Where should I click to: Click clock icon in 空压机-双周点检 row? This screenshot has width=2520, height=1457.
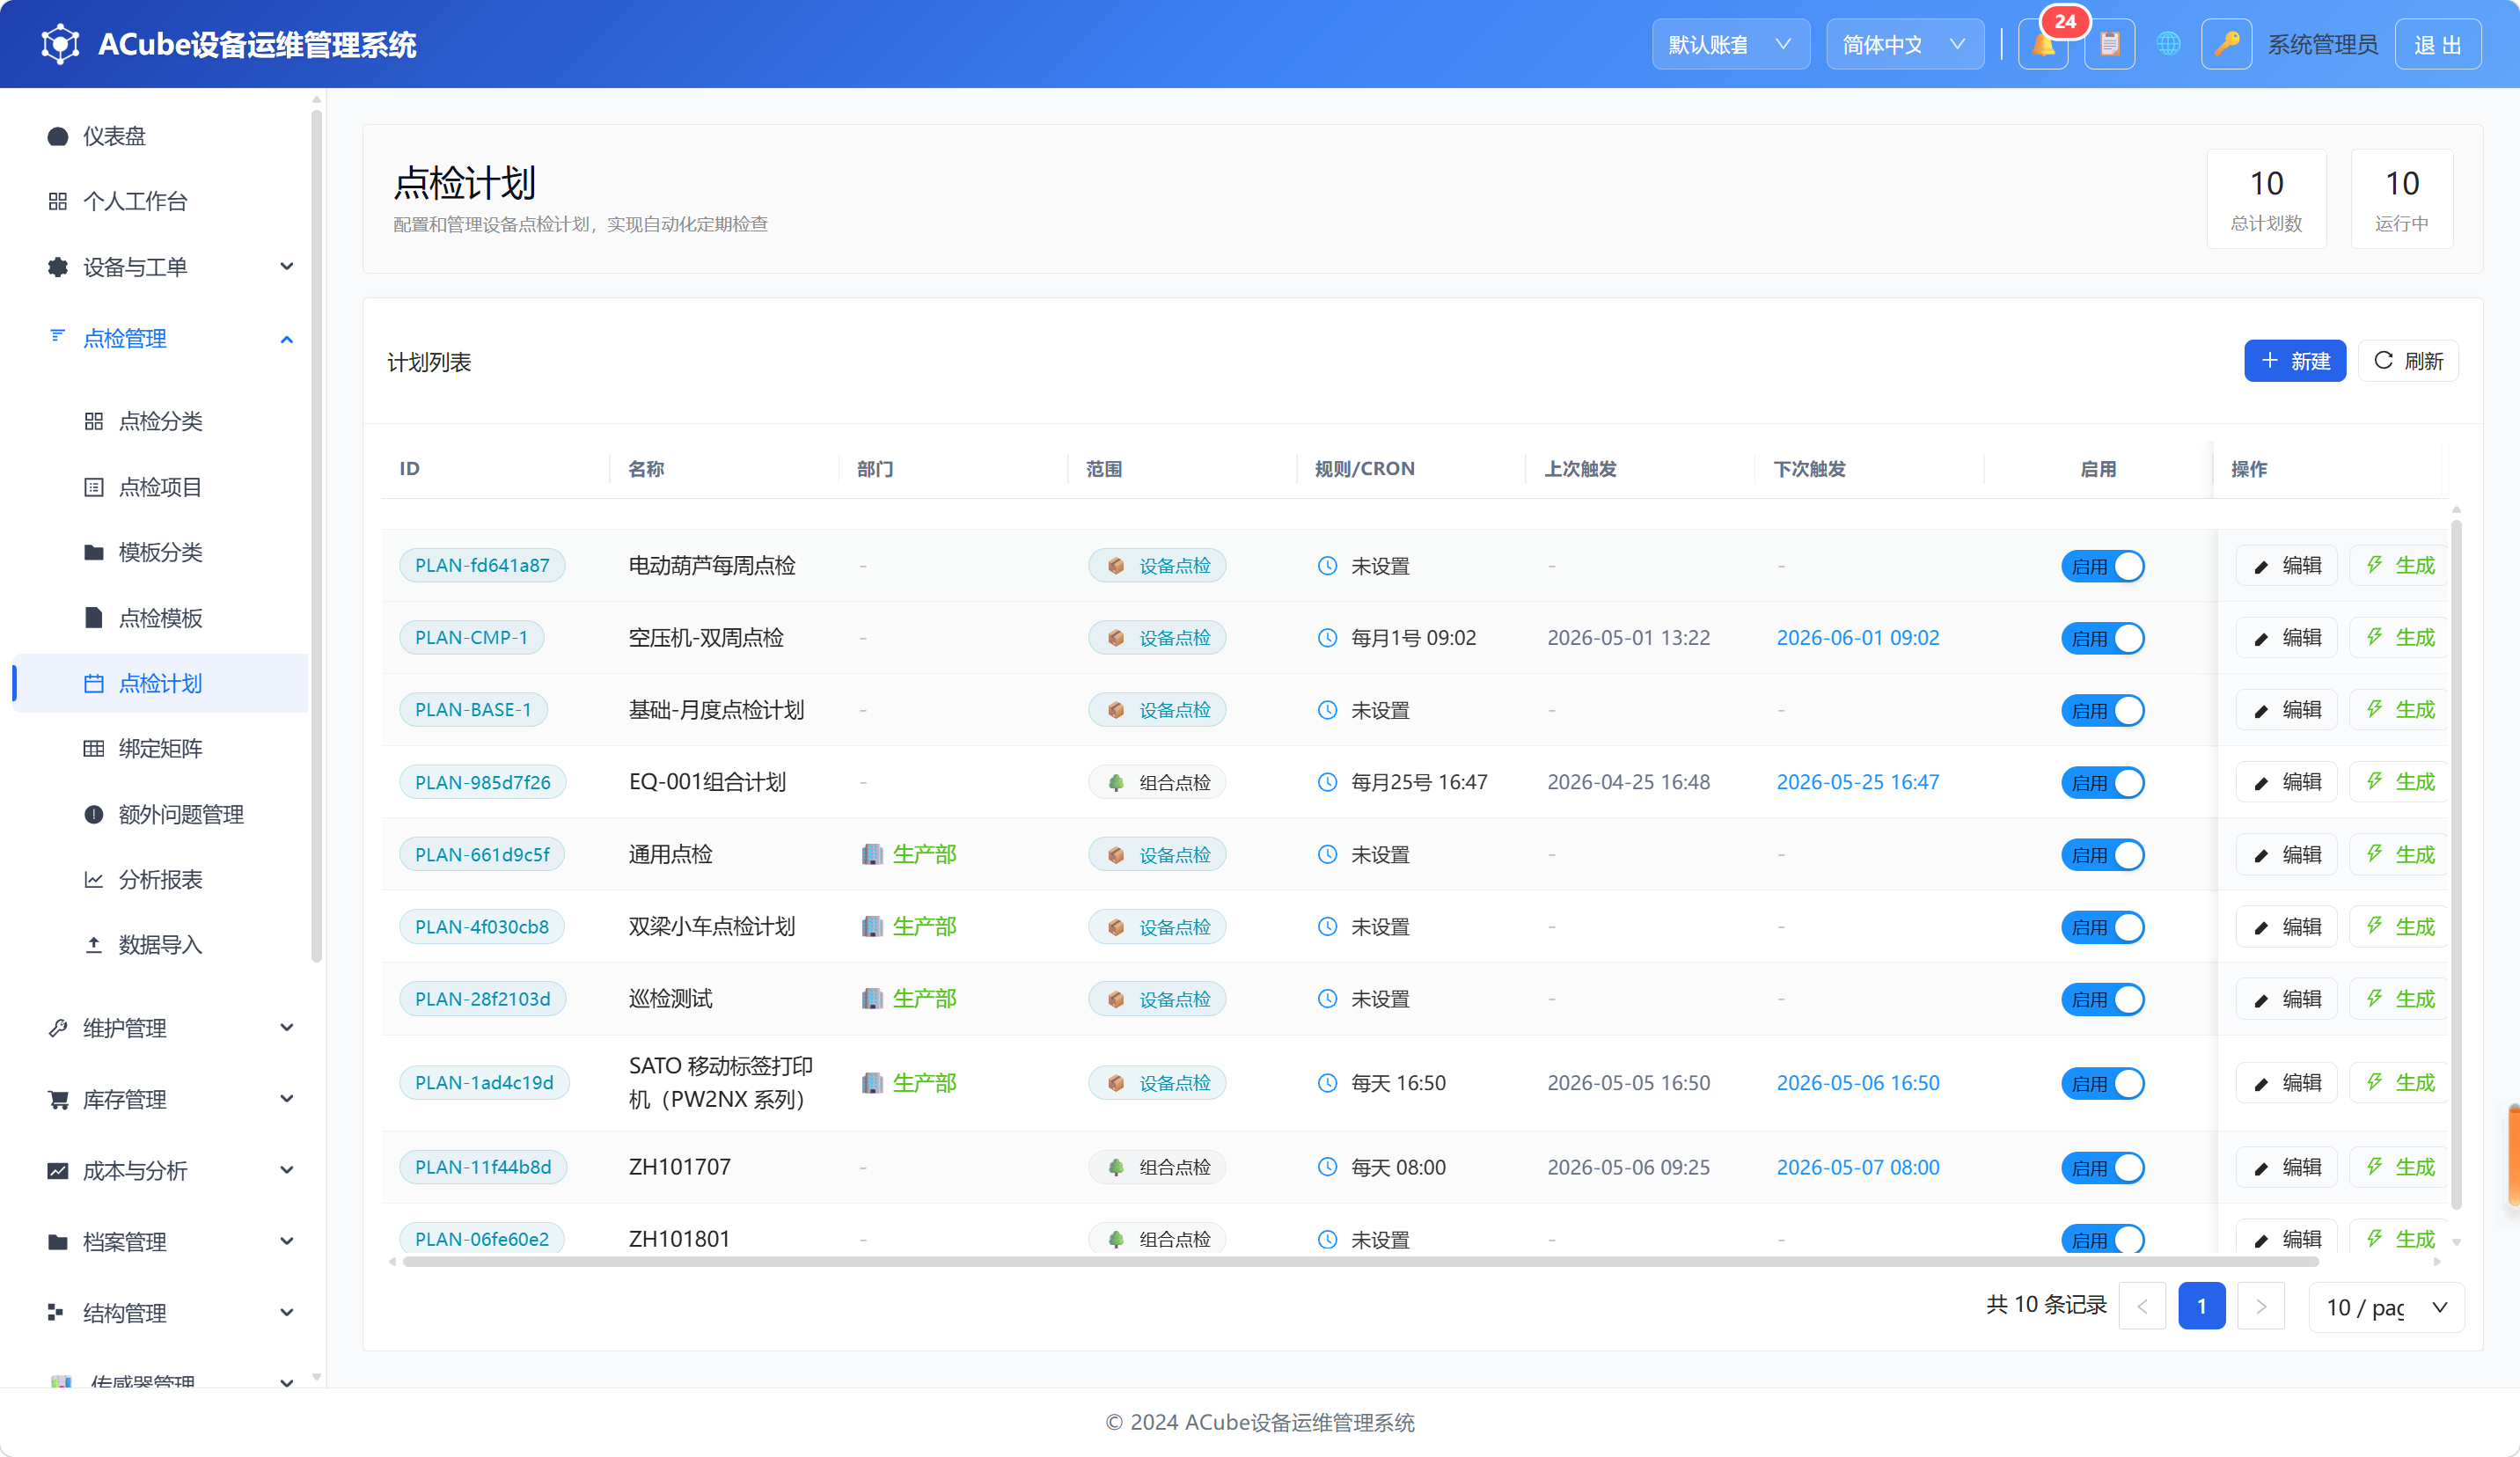[1327, 638]
